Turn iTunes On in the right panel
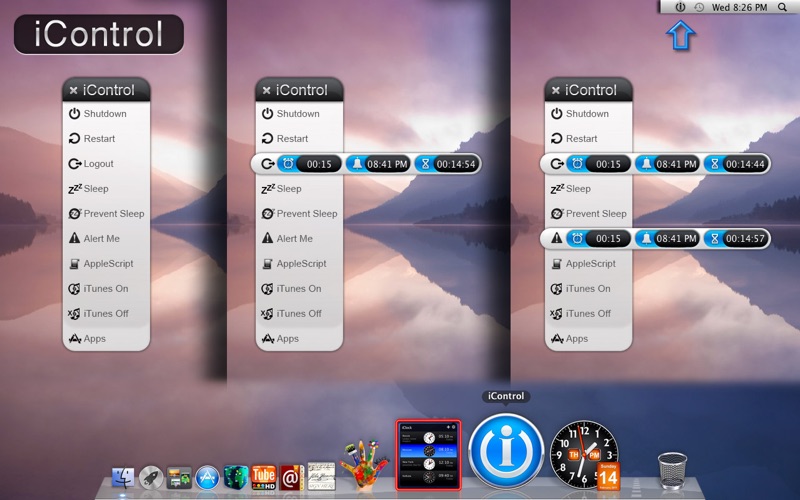The image size is (800, 500). click(x=588, y=289)
